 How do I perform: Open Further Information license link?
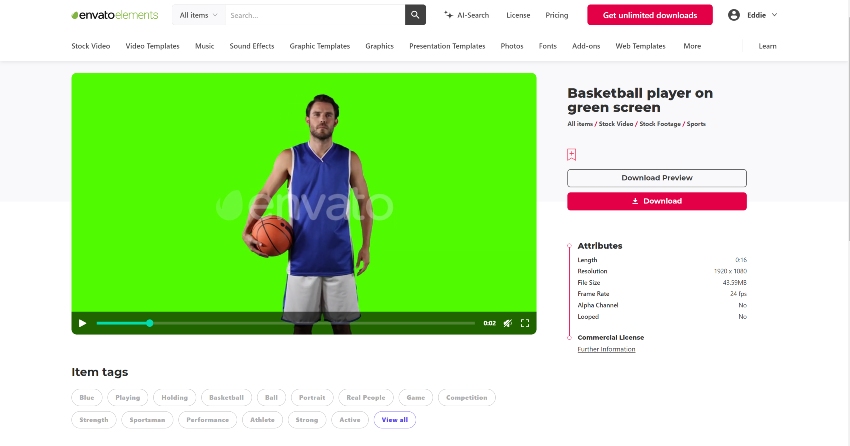(606, 349)
